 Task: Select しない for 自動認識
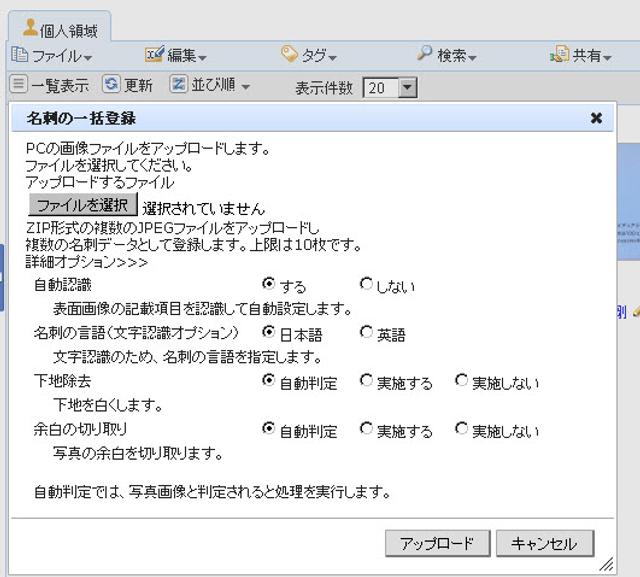tap(366, 283)
